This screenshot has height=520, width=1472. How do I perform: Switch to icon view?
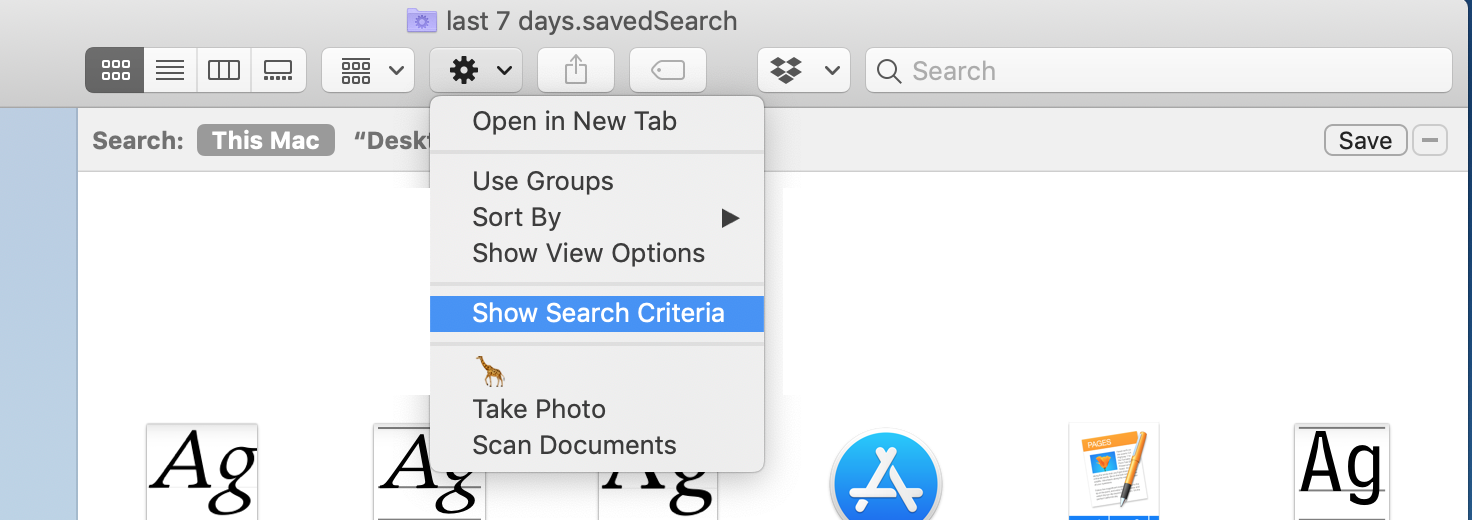tap(115, 71)
